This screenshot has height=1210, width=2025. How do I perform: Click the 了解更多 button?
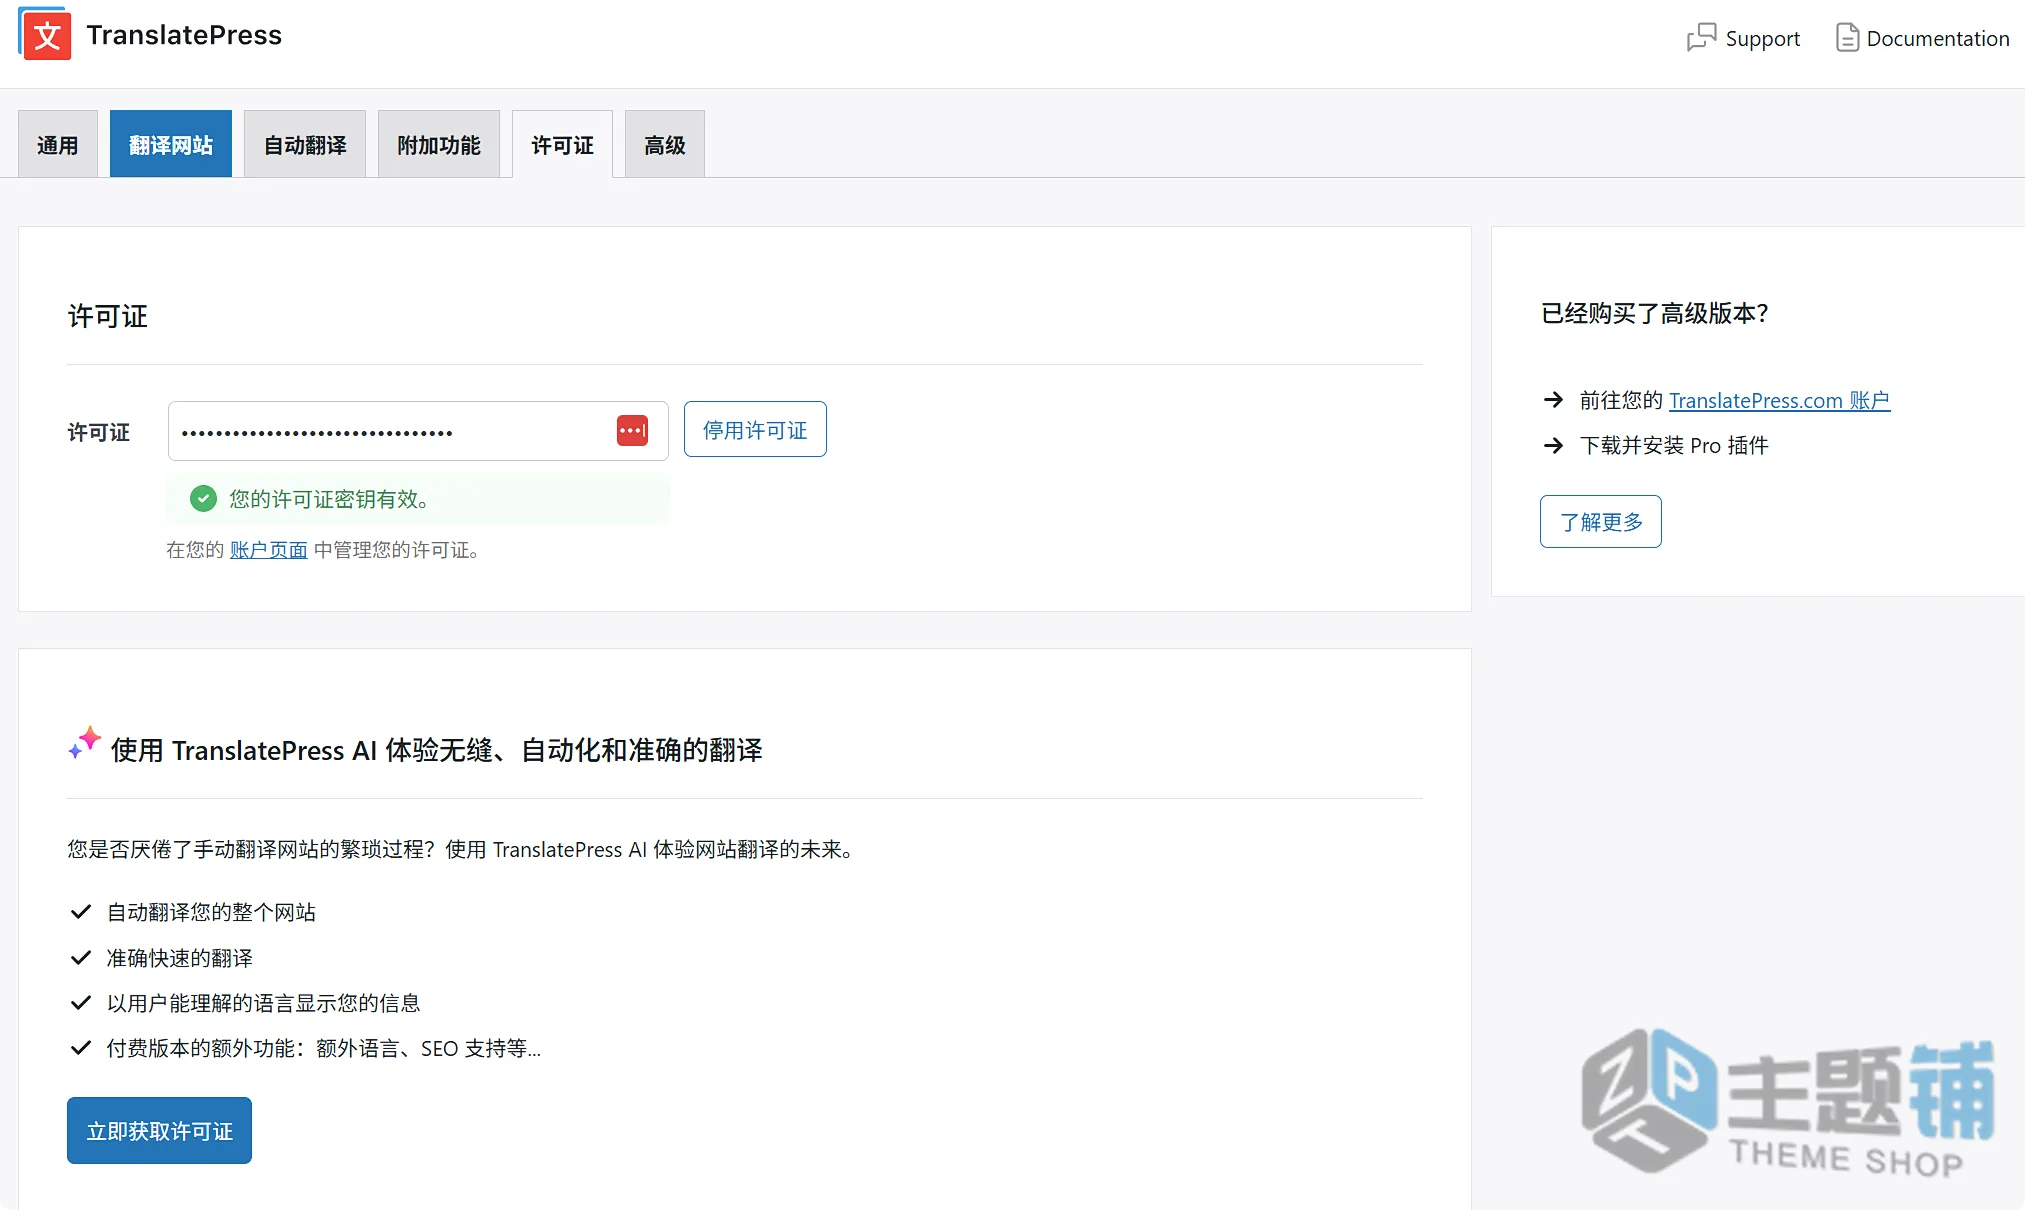(x=1601, y=521)
